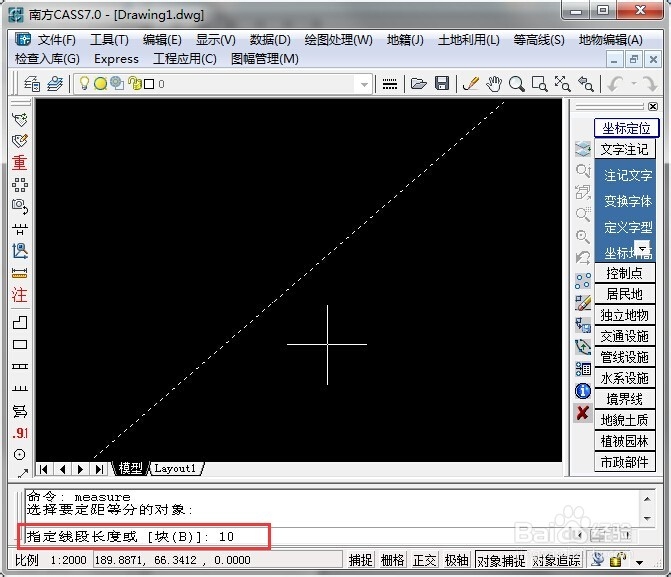Screen dimensions: 671x577
Task: Click the save diskette icon
Action: pyautogui.click(x=442, y=83)
